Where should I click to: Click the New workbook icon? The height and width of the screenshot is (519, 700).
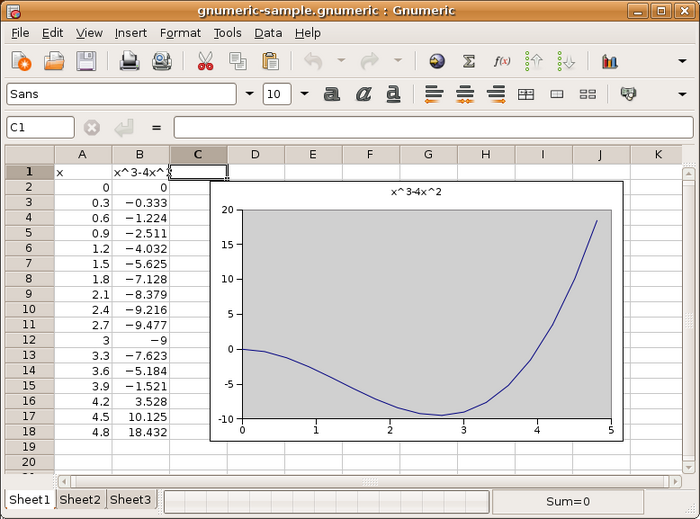(x=21, y=61)
